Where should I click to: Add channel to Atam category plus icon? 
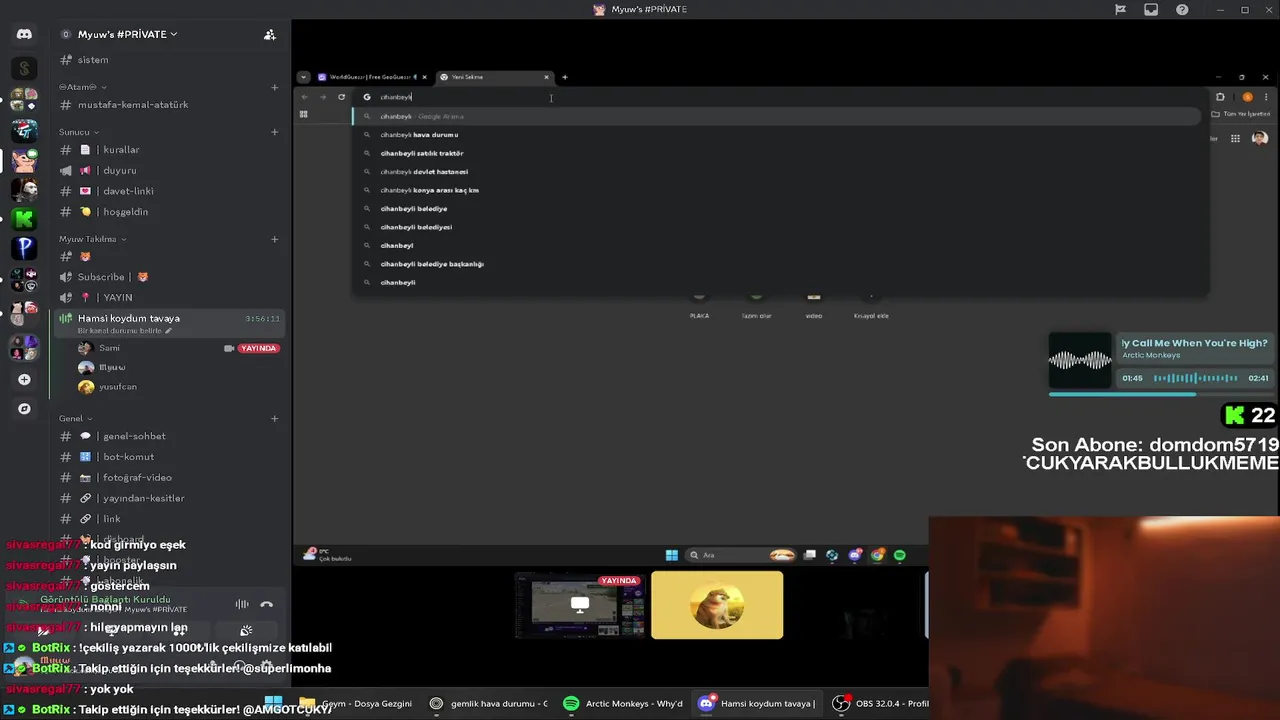pyautogui.click(x=275, y=87)
